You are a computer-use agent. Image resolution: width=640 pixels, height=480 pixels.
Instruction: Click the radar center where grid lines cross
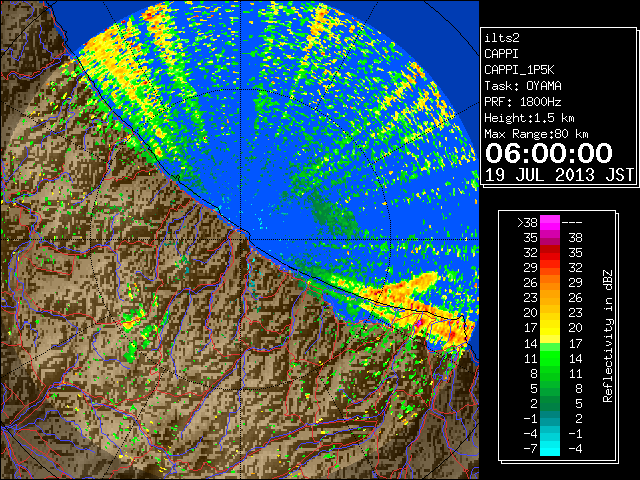coord(240,240)
